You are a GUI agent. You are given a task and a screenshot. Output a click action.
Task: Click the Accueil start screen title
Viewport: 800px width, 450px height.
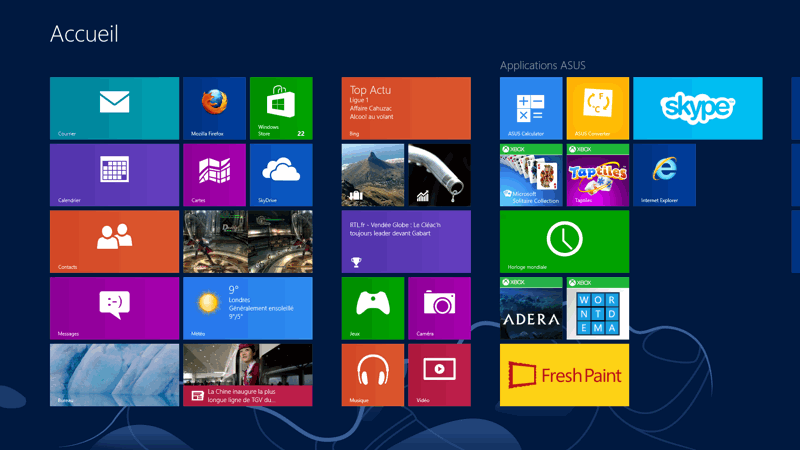coord(84,34)
